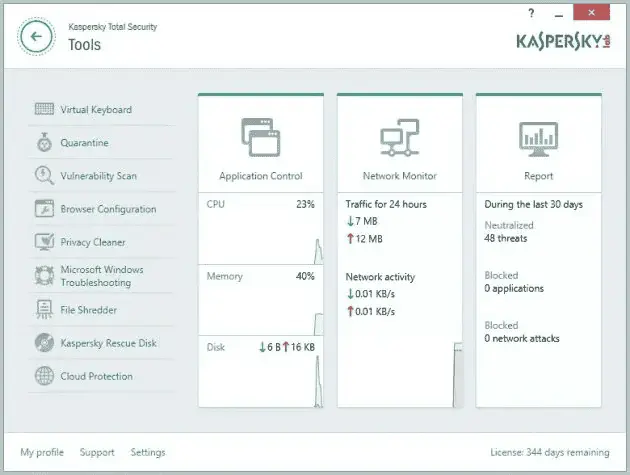Open File Shredder tool
Image resolution: width=630 pixels, height=475 pixels.
coord(88,310)
